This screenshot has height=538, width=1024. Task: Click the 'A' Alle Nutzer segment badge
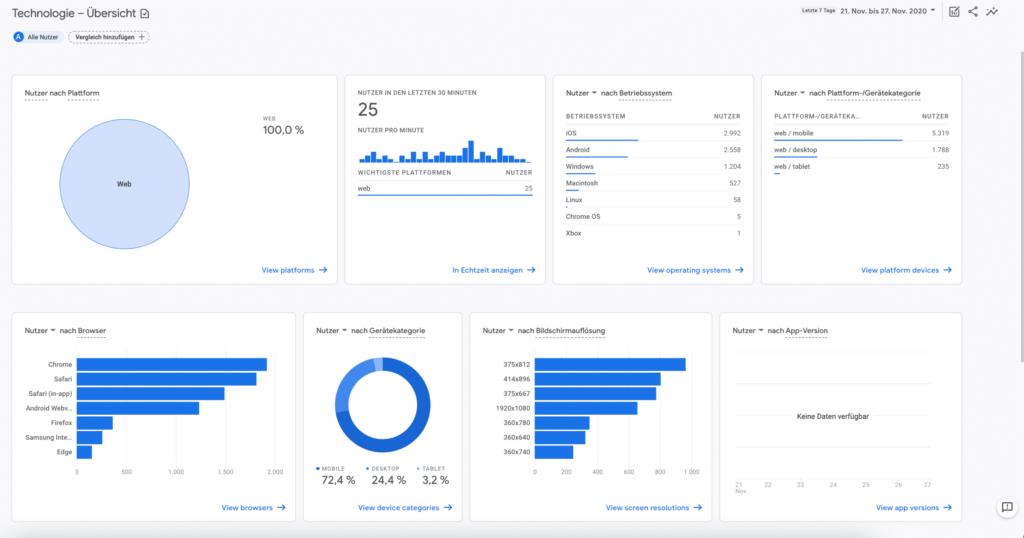18,37
